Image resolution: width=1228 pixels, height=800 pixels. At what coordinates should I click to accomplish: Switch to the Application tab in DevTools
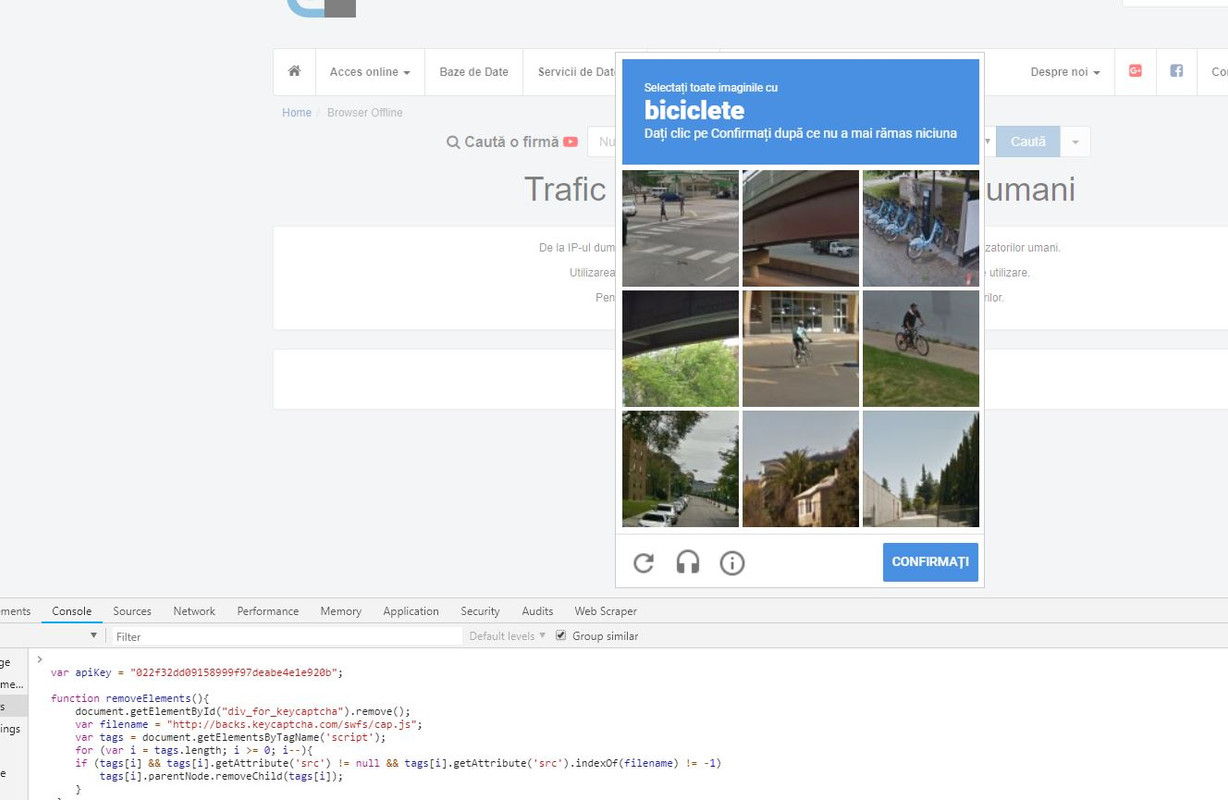(411, 611)
